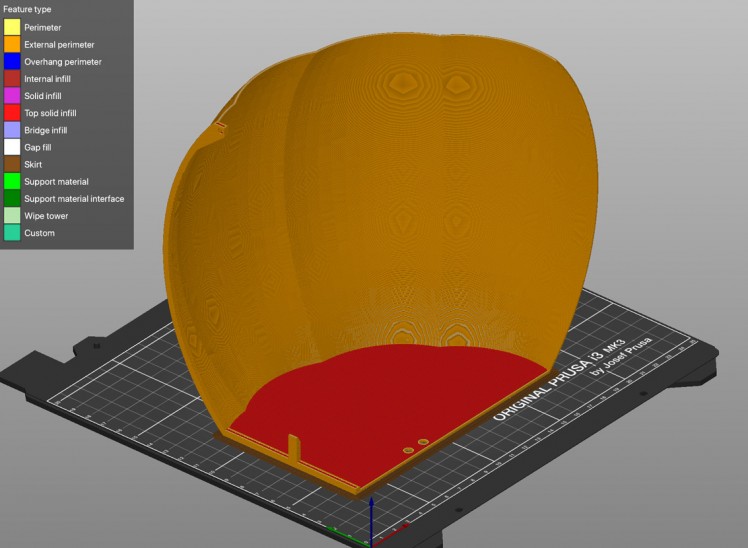This screenshot has height=548, width=748.
Task: Click the Perimeter yellow color swatch
Action: pyautogui.click(x=12, y=27)
